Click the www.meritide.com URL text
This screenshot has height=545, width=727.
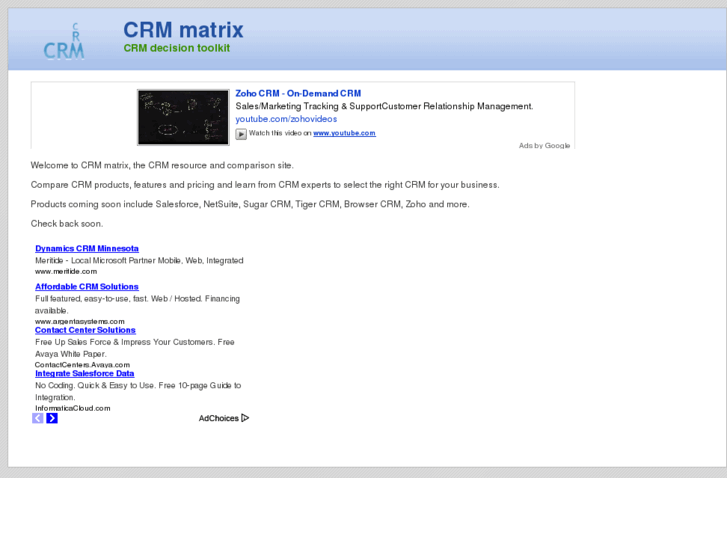pos(66,271)
